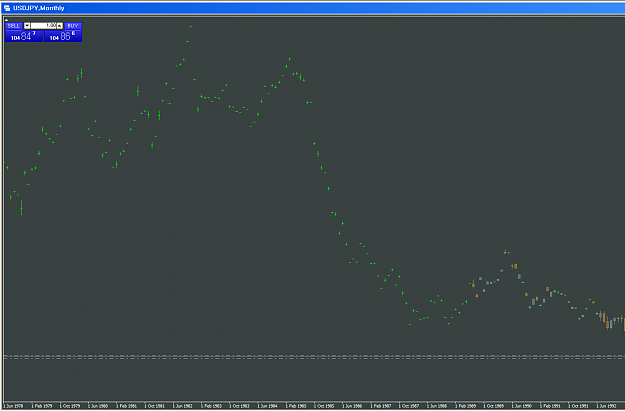
Task: Collapse the one-click trading panel triangle
Action: coord(6,20)
